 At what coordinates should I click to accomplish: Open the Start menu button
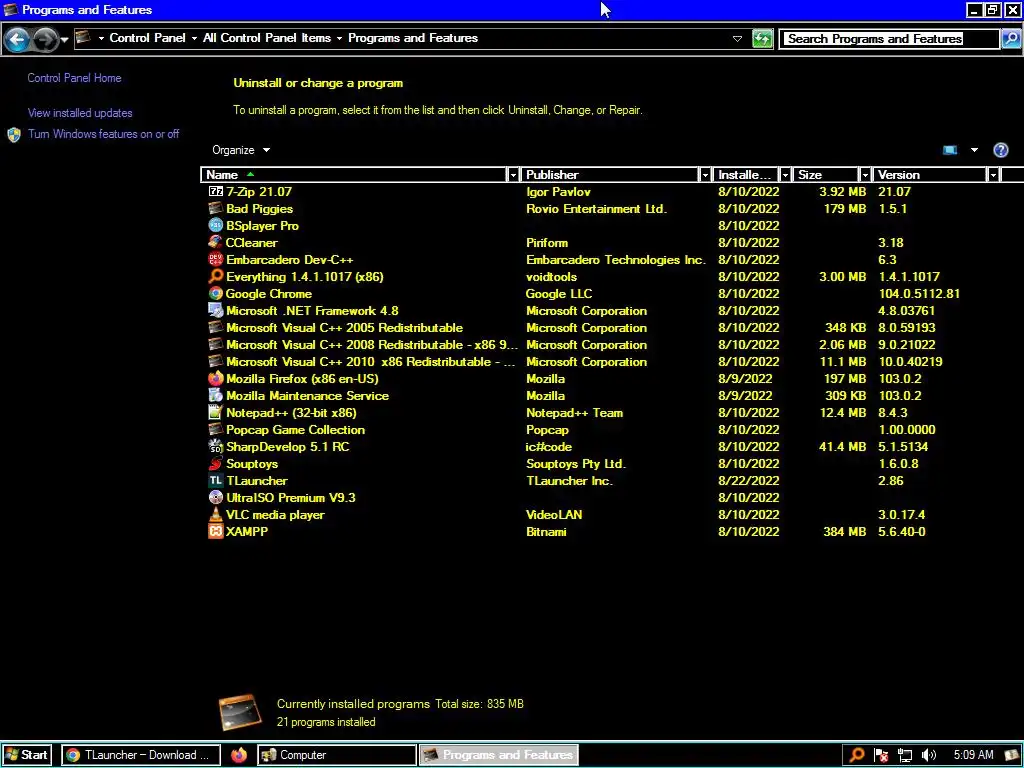[x=26, y=755]
